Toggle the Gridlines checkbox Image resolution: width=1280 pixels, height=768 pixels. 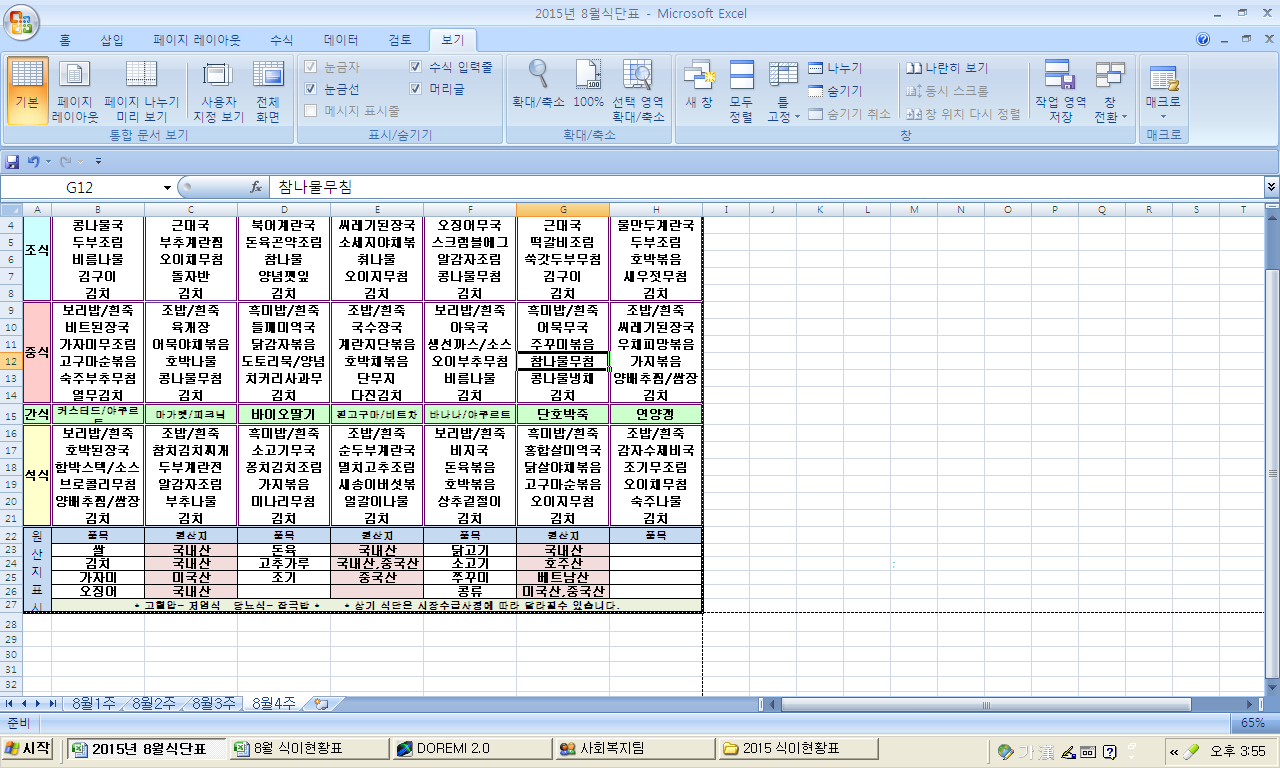pyautogui.click(x=311, y=89)
